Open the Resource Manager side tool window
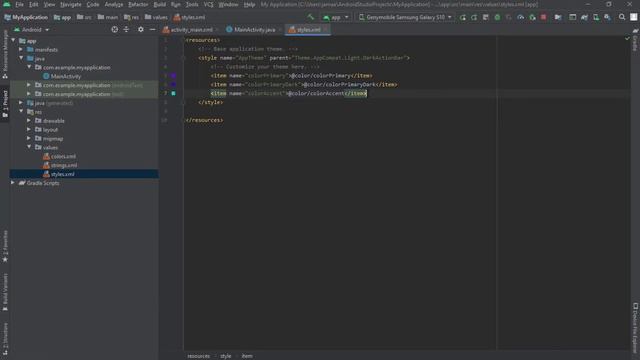This screenshot has height=360, width=640. tap(5, 54)
